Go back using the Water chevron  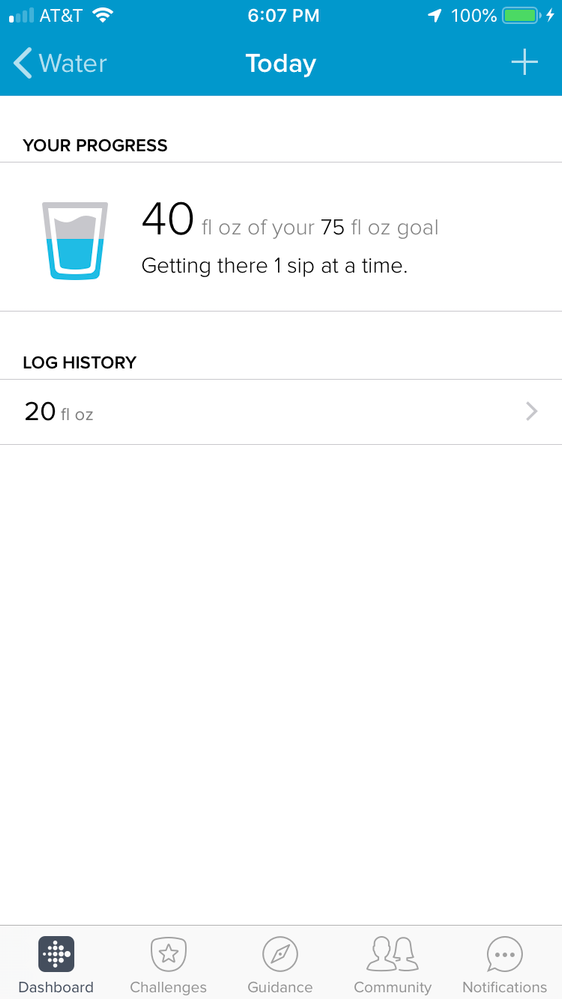click(22, 64)
